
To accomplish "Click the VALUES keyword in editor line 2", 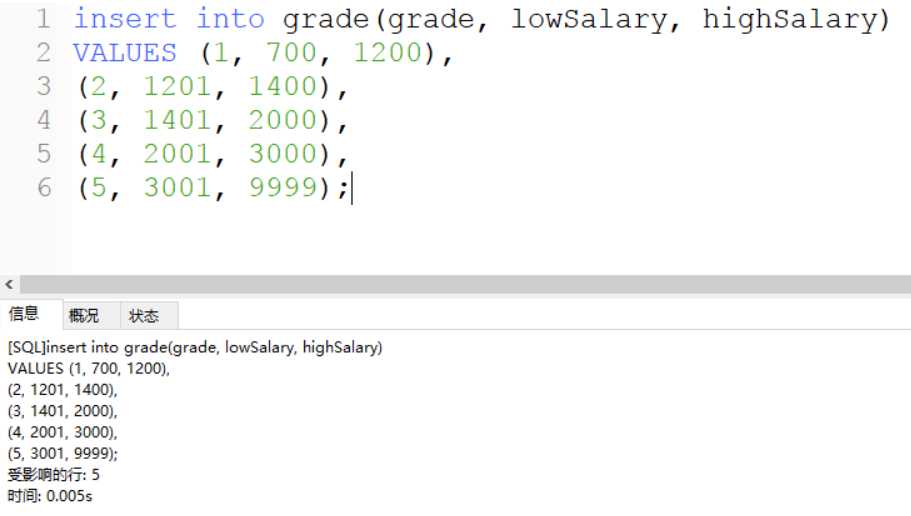I will pos(125,53).
